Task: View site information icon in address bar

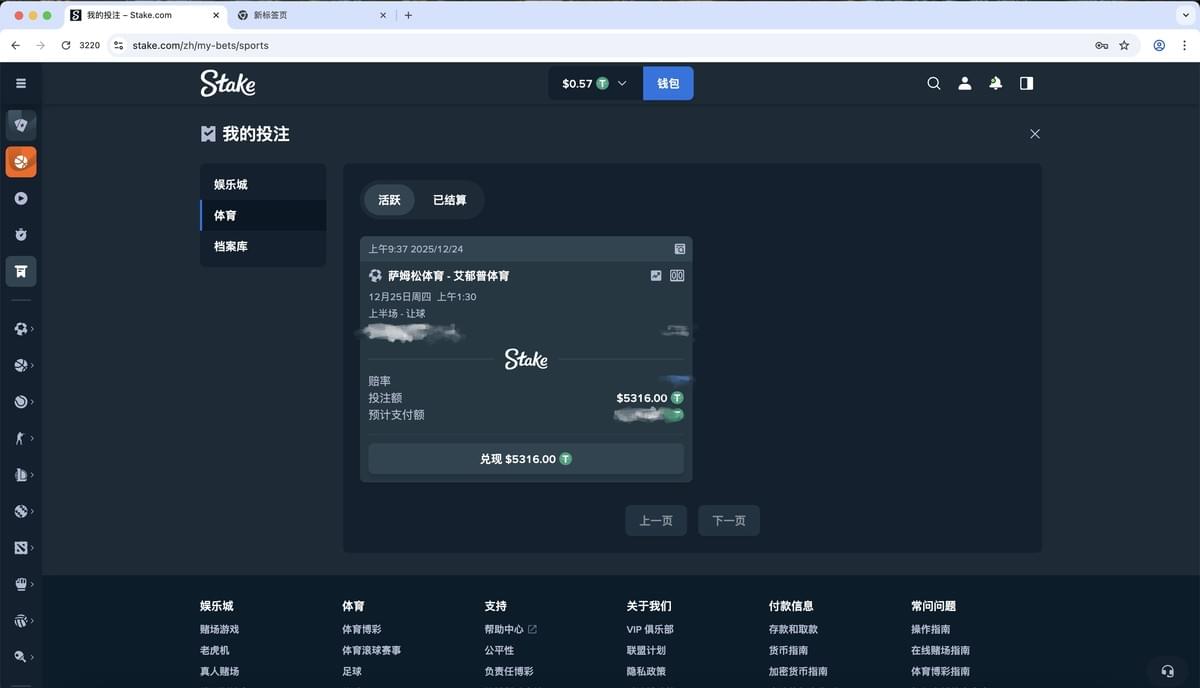Action: coord(118,45)
